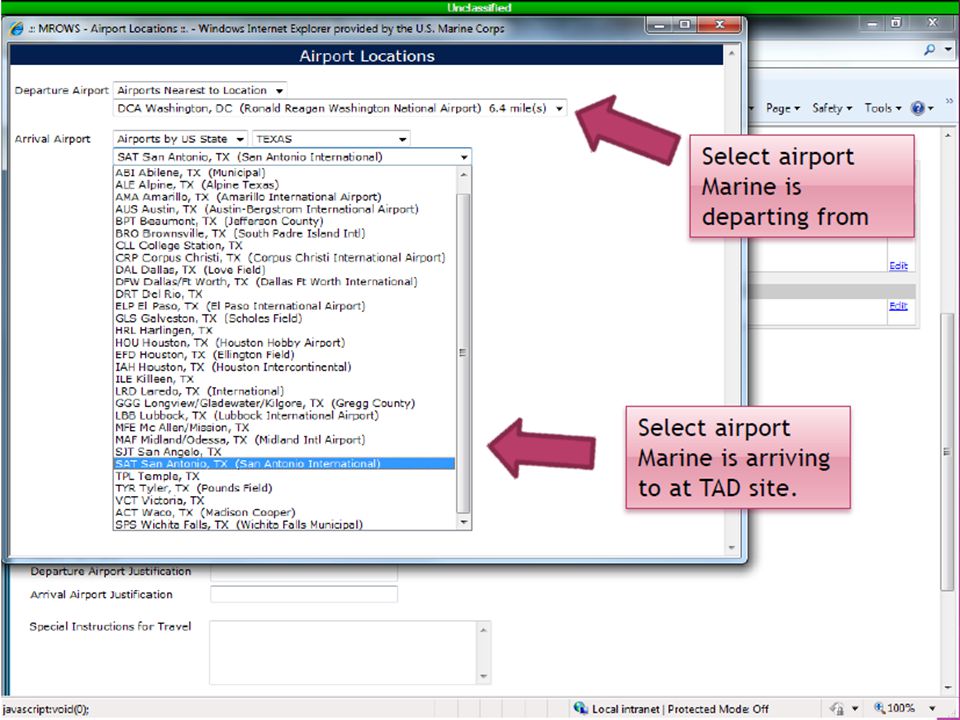The width and height of the screenshot is (960, 720).
Task: Select HOU Houston Hobby Airport
Action: 285,343
